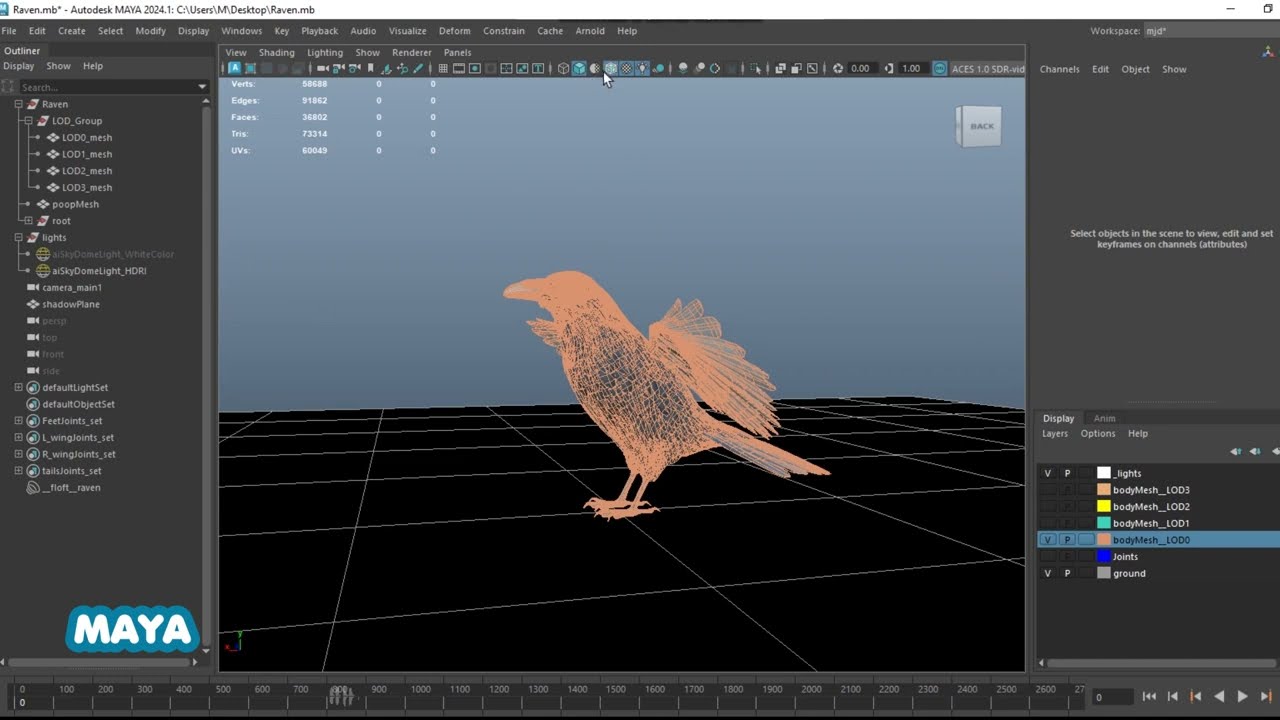Image resolution: width=1280 pixels, height=720 pixels.
Task: Expand defaultLightSet in Outliner
Action: (x=18, y=388)
